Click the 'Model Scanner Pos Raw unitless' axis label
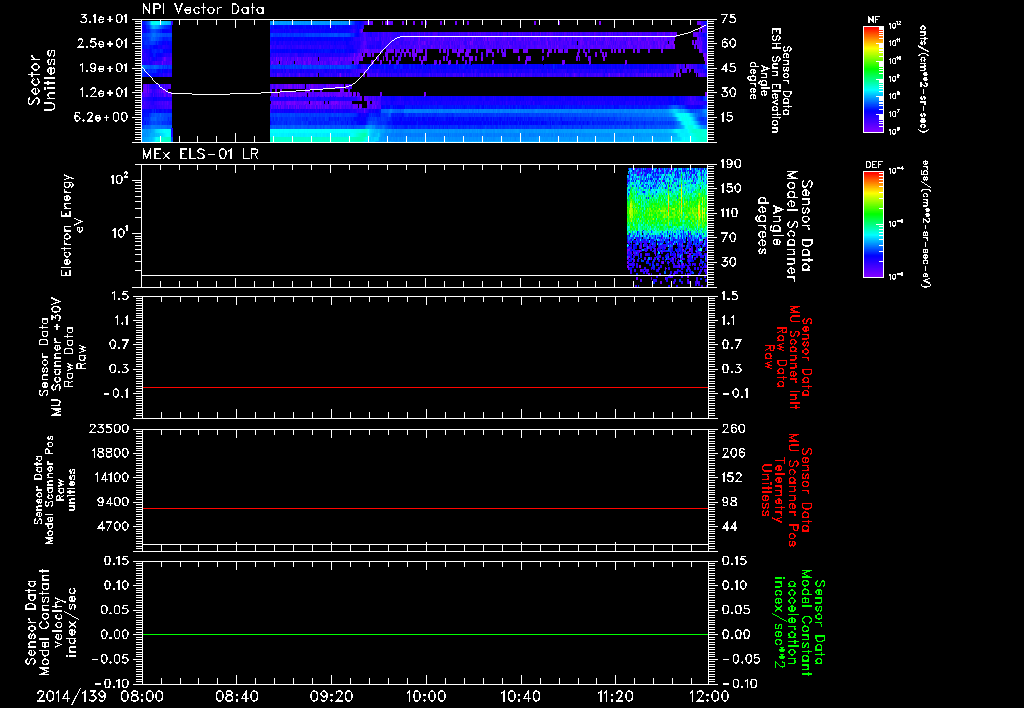Screen dimensions: 1024x708 tap(55, 490)
